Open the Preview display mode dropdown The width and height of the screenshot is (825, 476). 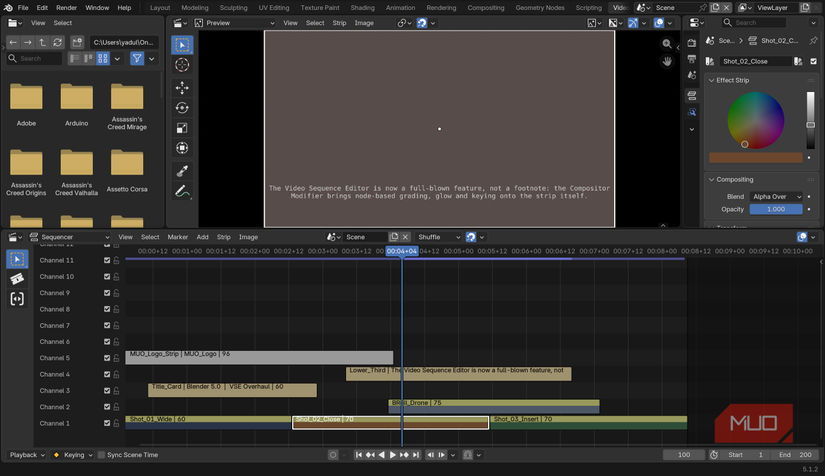(235, 23)
